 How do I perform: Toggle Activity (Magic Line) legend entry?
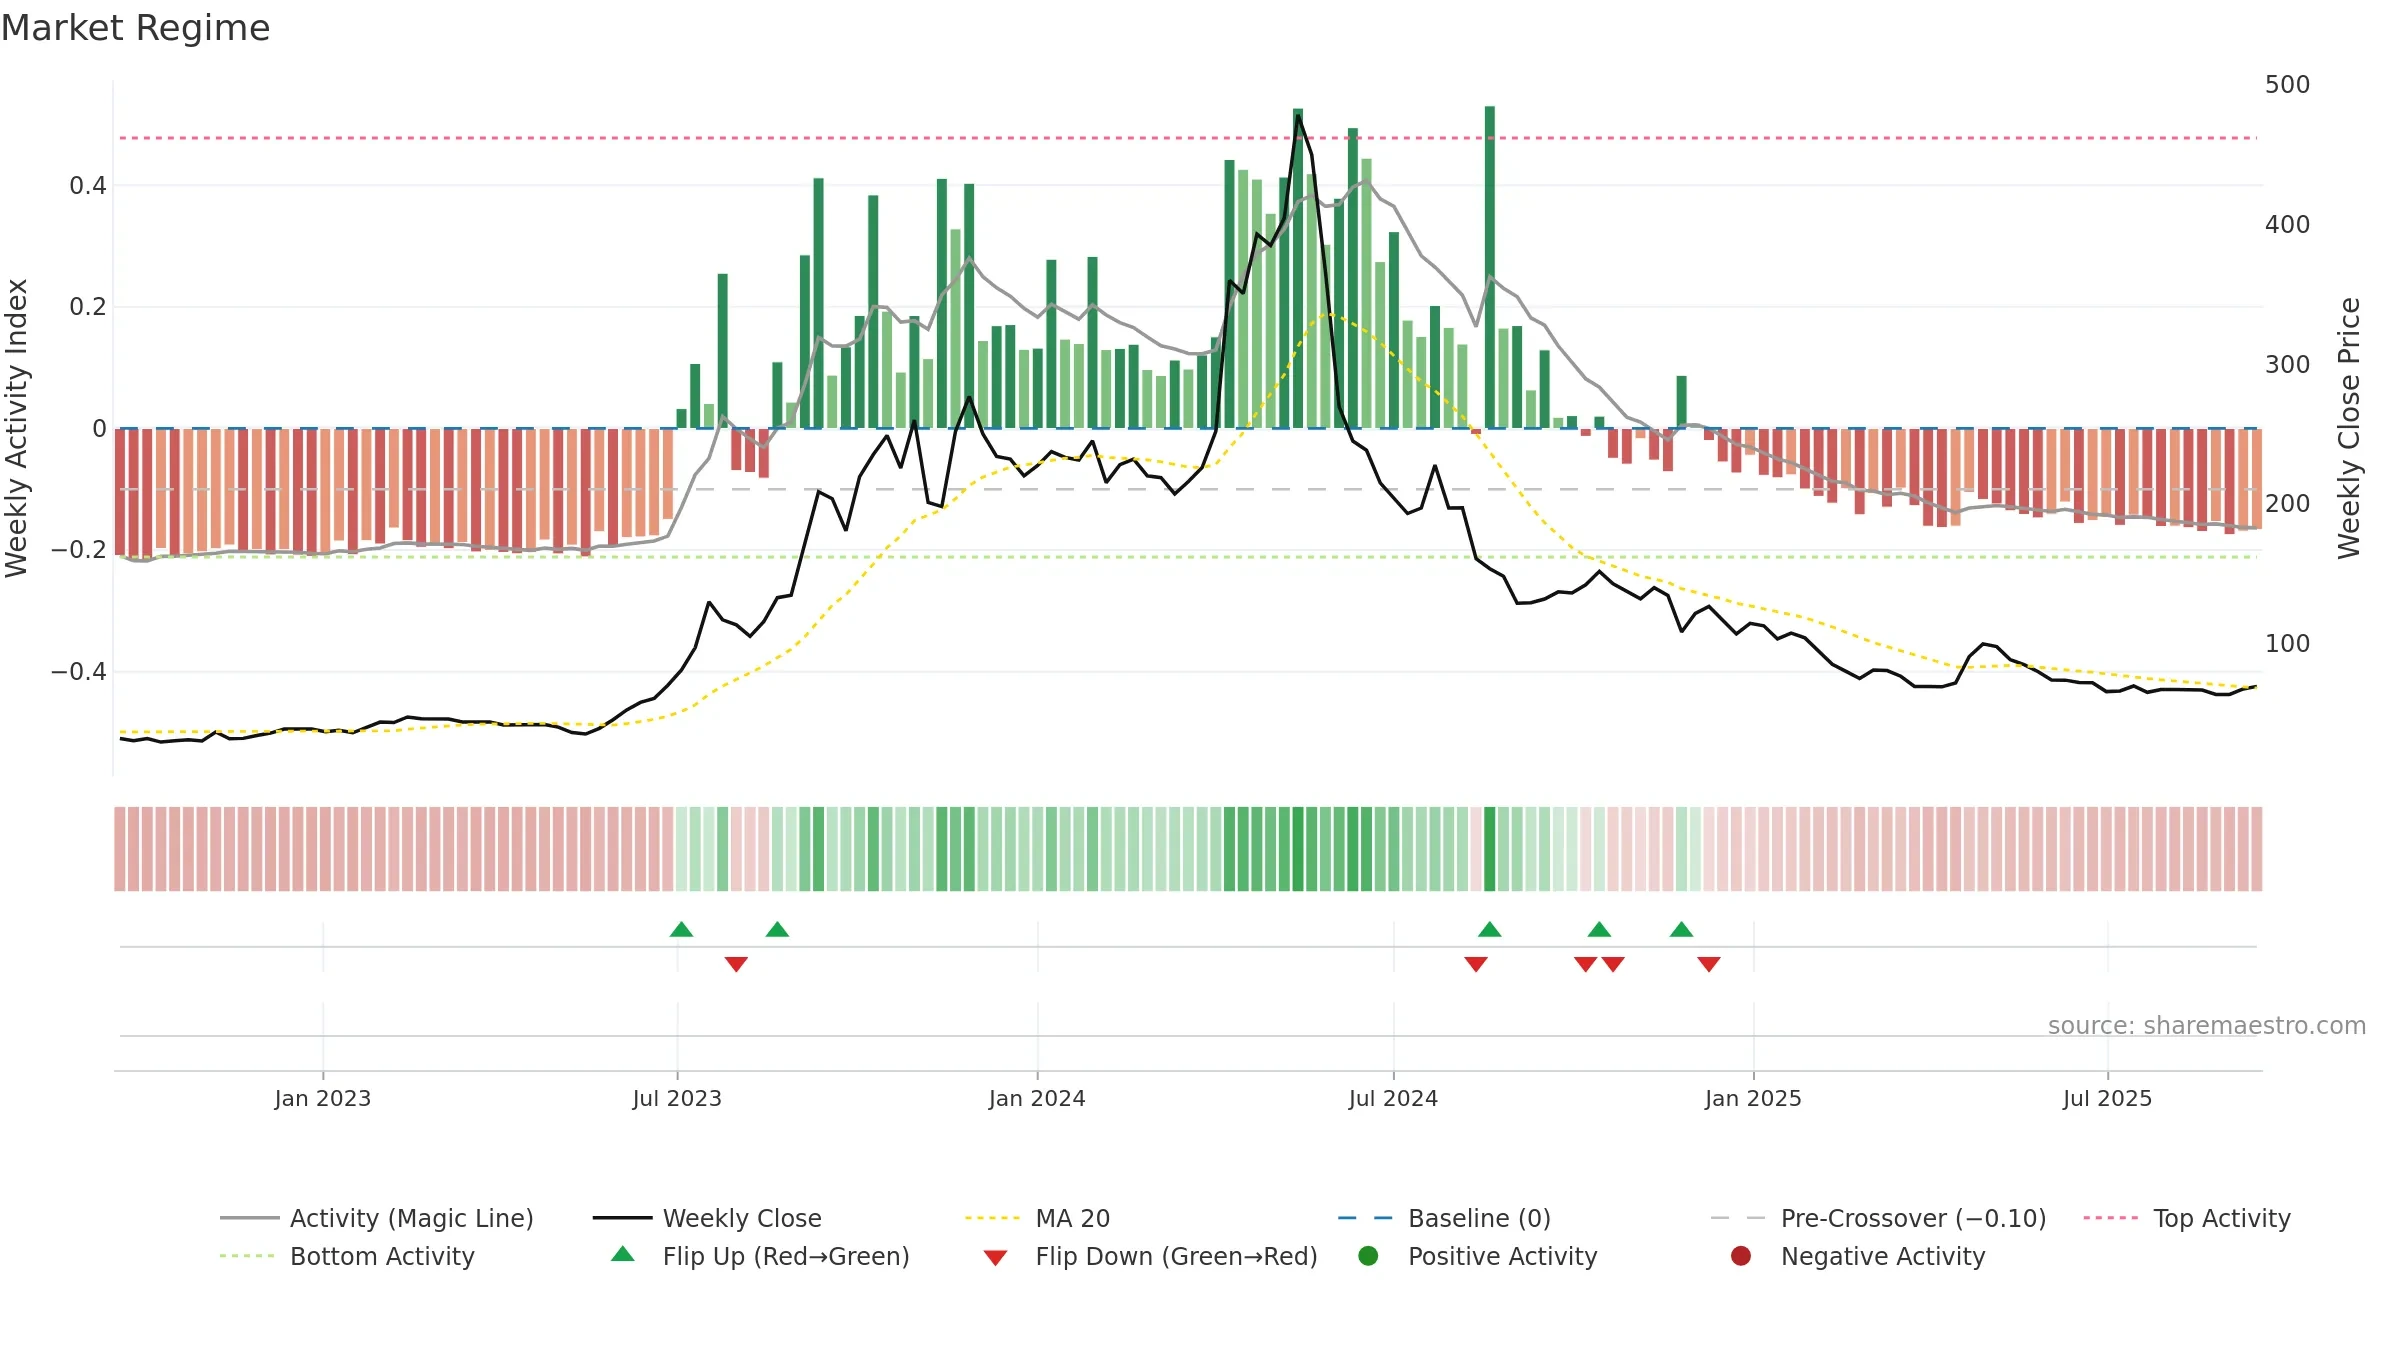pyautogui.click(x=377, y=1218)
